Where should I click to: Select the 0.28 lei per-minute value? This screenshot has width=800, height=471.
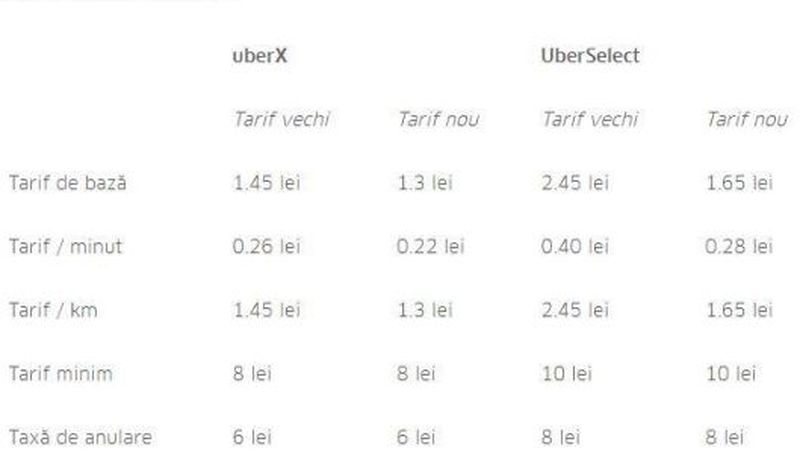739,246
